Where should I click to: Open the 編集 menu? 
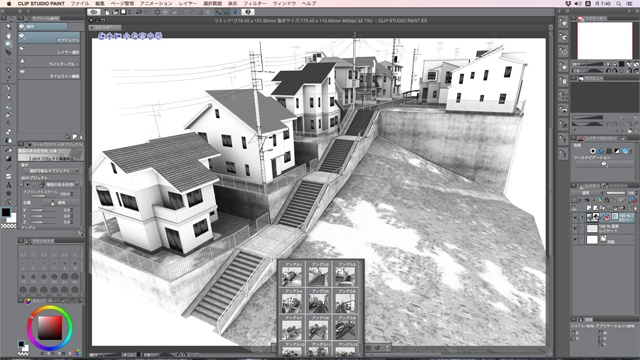tap(100, 3)
